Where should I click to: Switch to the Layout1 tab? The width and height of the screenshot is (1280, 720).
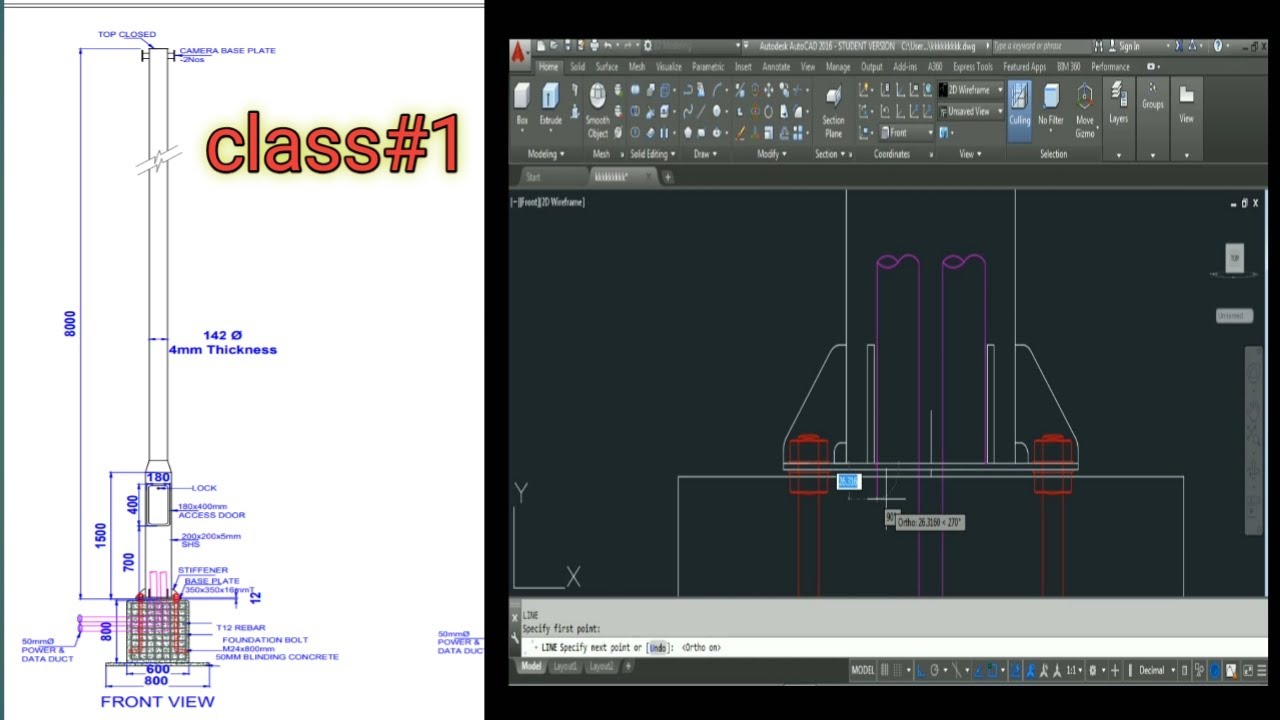pyautogui.click(x=566, y=666)
